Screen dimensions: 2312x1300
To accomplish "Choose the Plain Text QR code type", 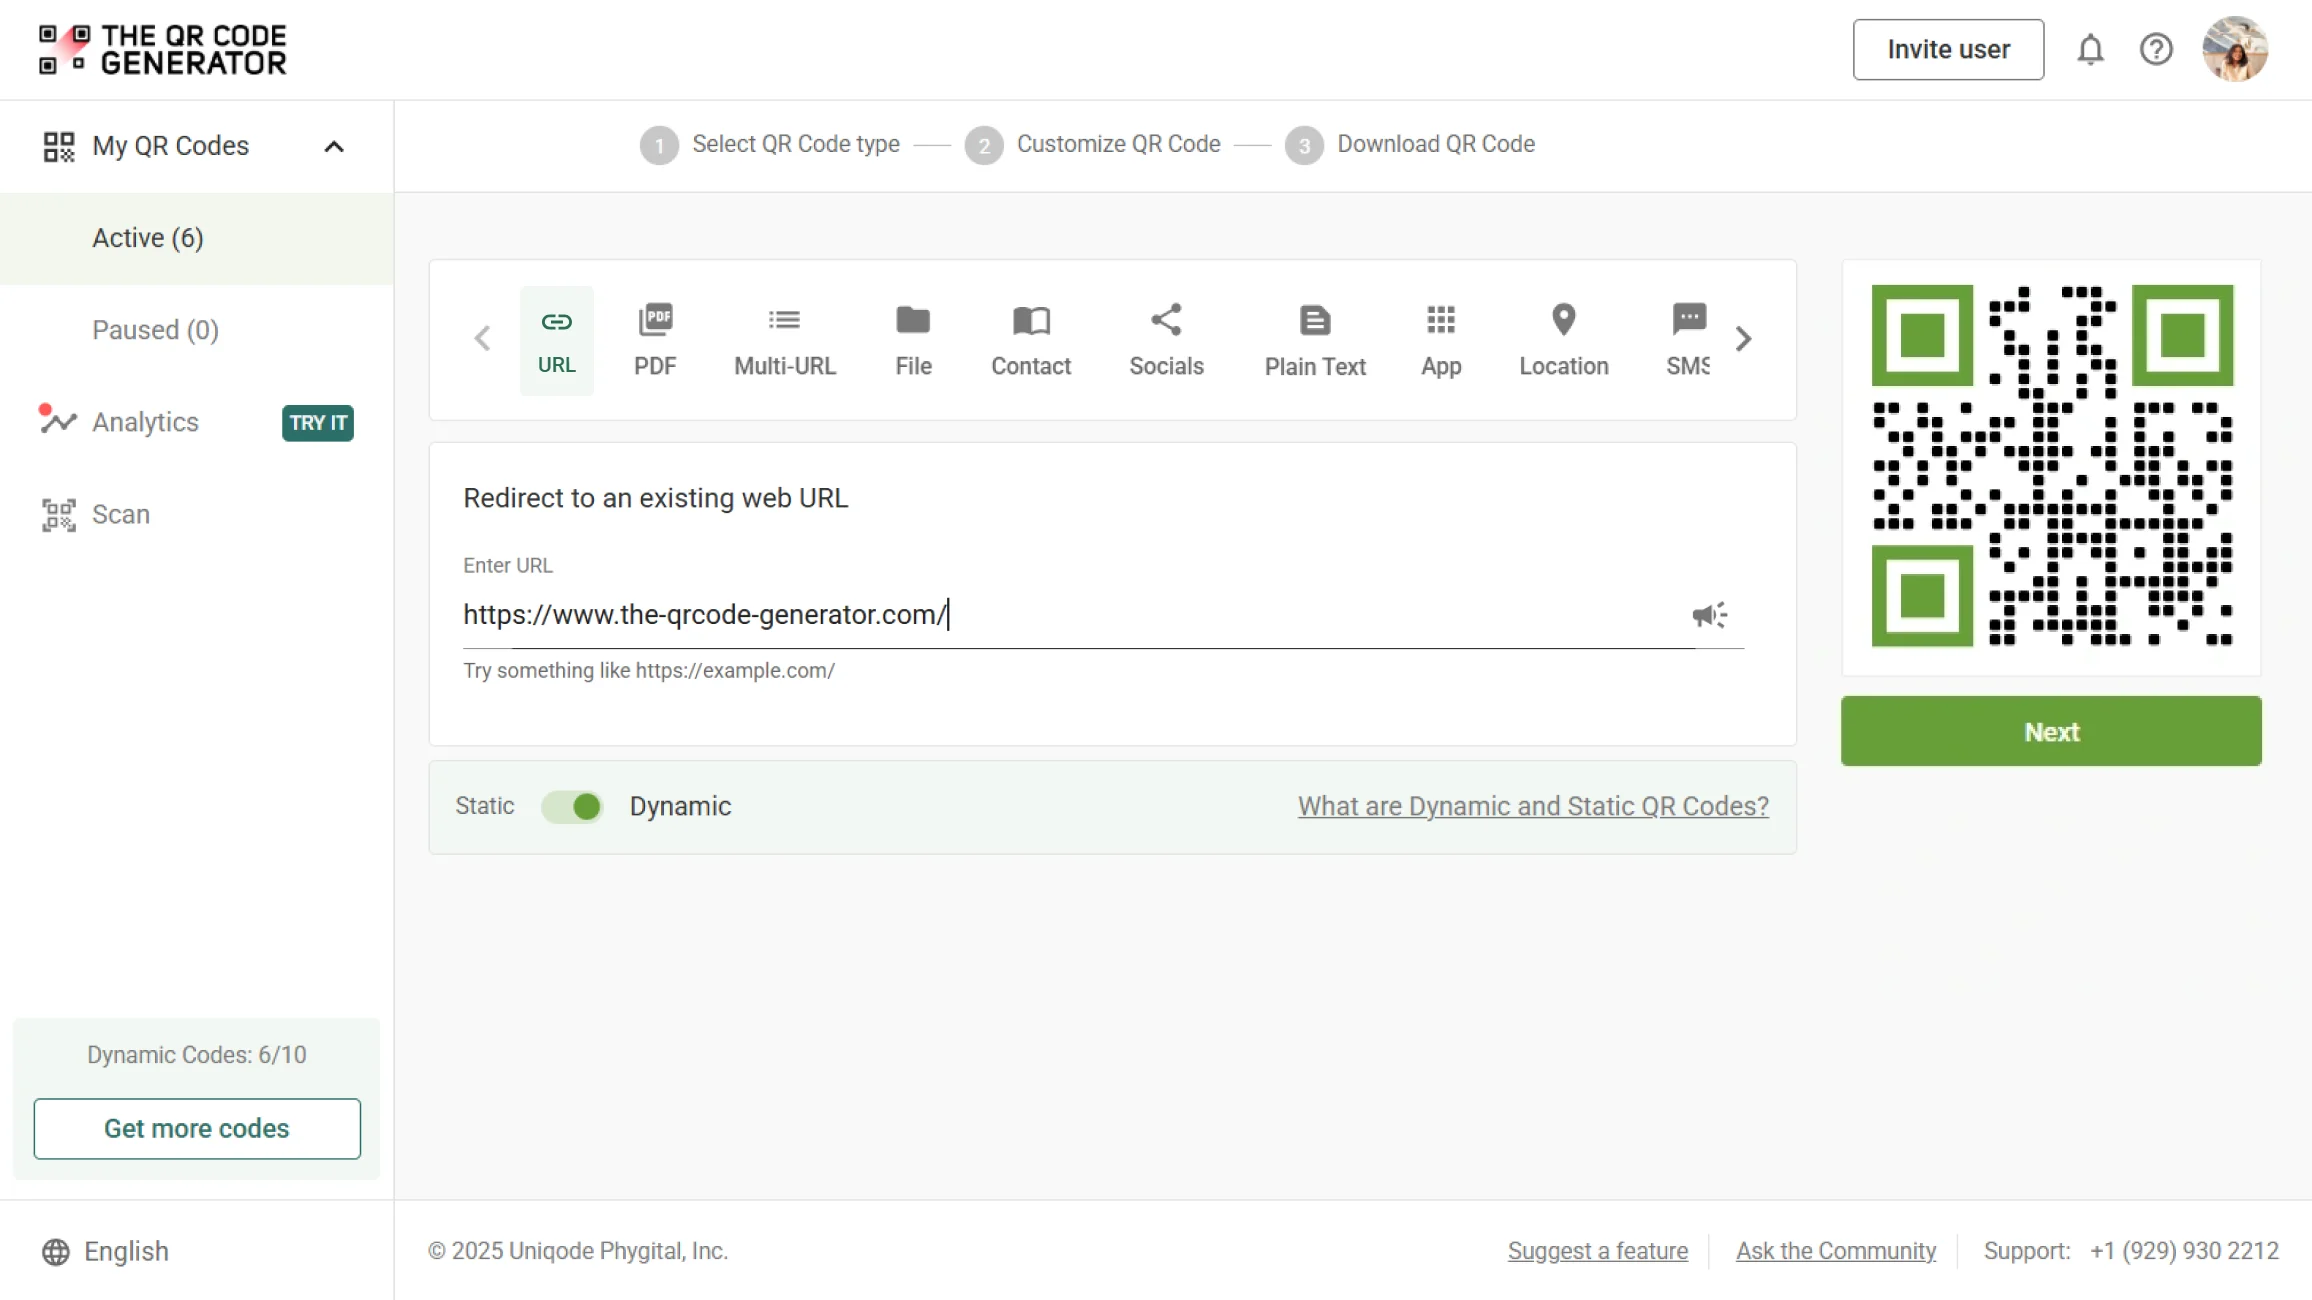I will tap(1314, 340).
